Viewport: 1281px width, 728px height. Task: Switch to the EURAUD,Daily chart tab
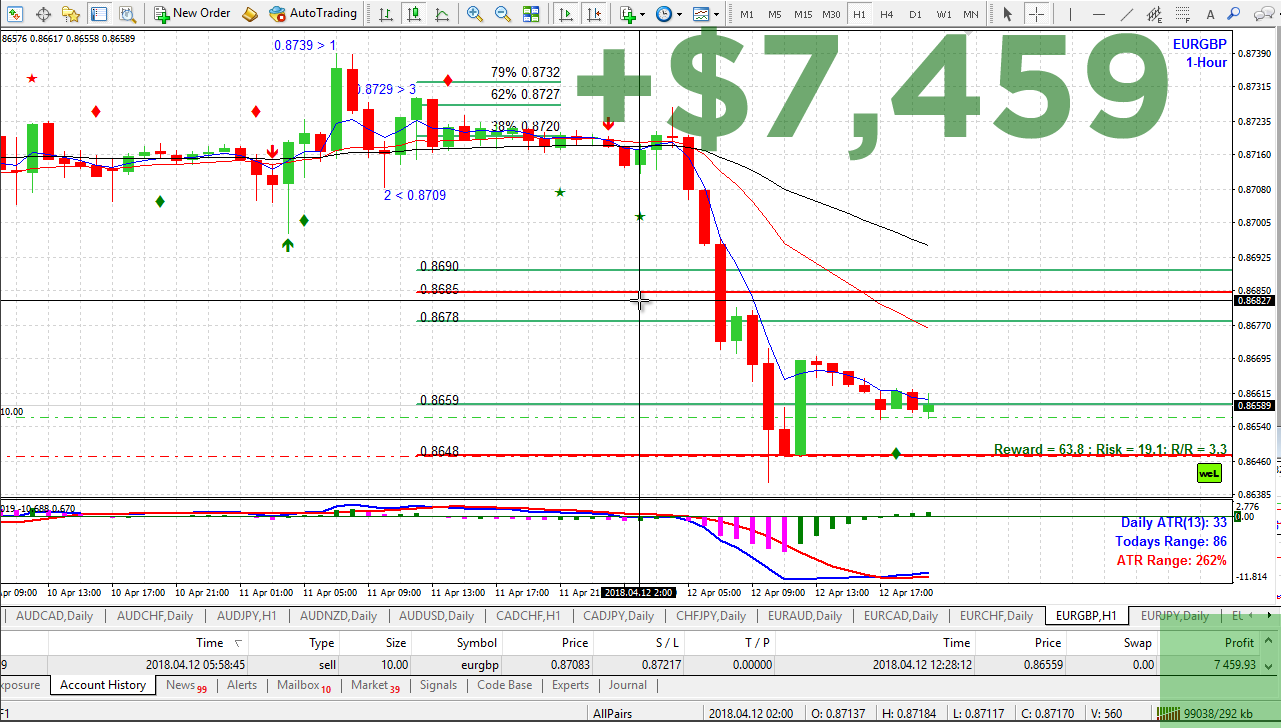tap(807, 616)
